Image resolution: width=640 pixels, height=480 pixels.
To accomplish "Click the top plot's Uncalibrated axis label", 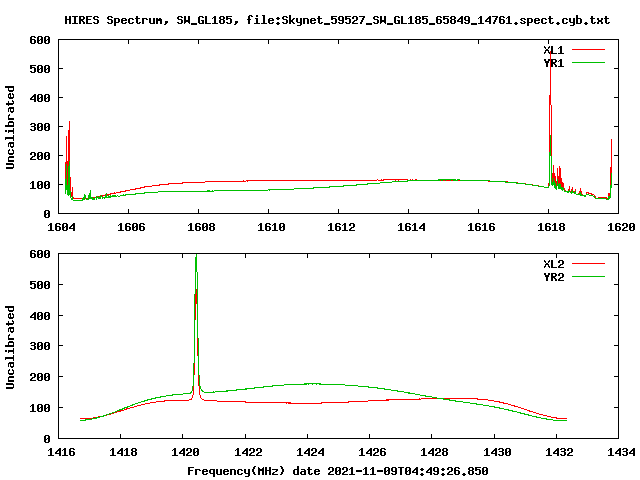I will click(x=10, y=127).
